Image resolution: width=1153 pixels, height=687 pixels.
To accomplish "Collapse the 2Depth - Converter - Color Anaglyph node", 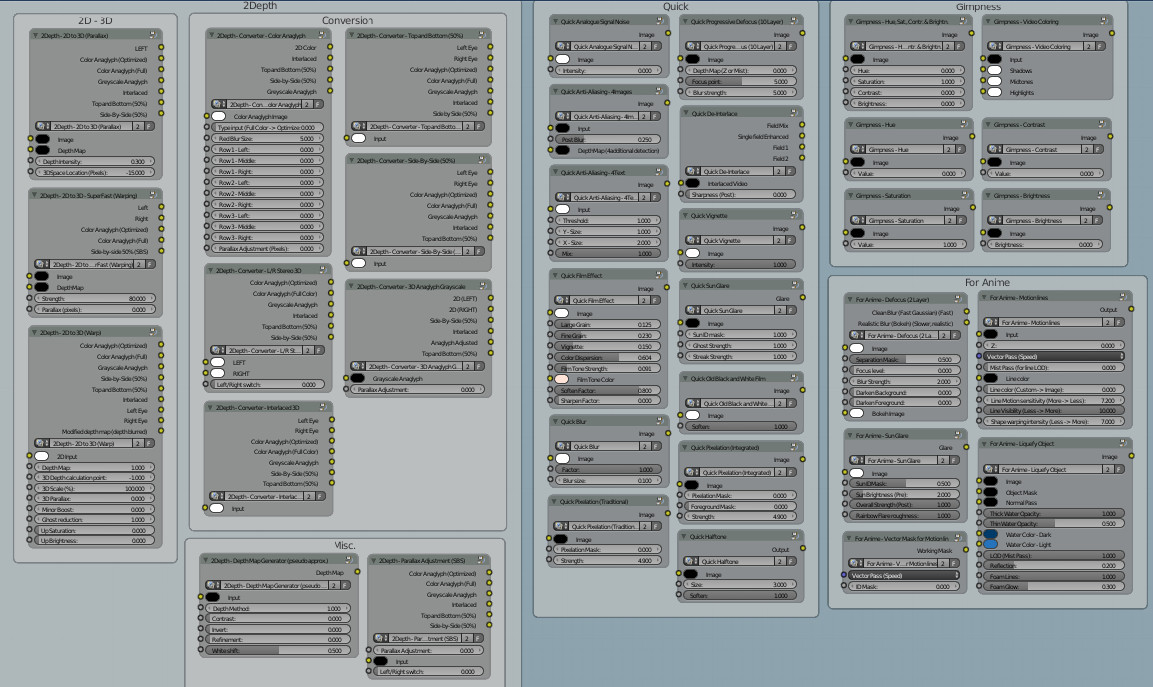I will 211,35.
